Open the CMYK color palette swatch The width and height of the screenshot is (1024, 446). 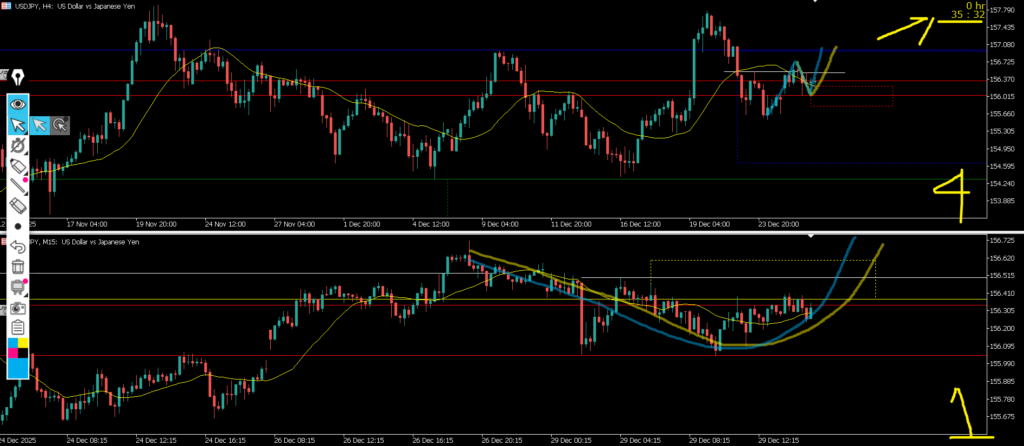pyautogui.click(x=17, y=347)
